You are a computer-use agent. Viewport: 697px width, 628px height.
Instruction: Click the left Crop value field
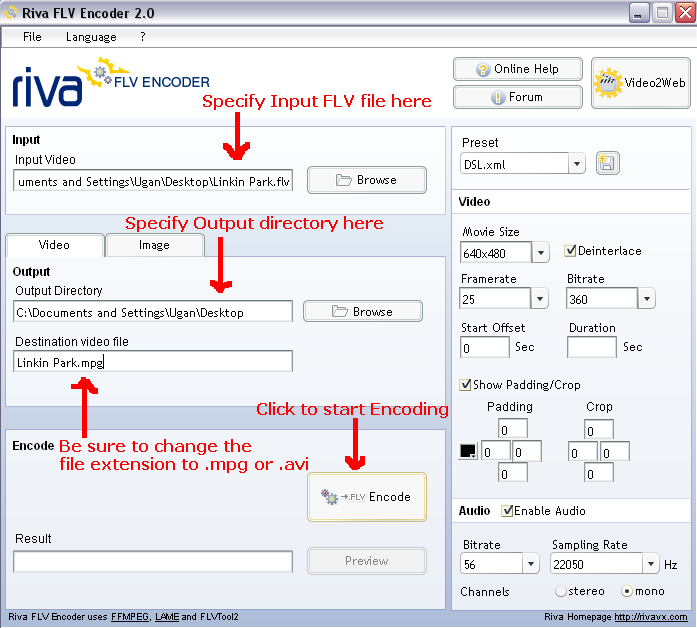[583, 452]
